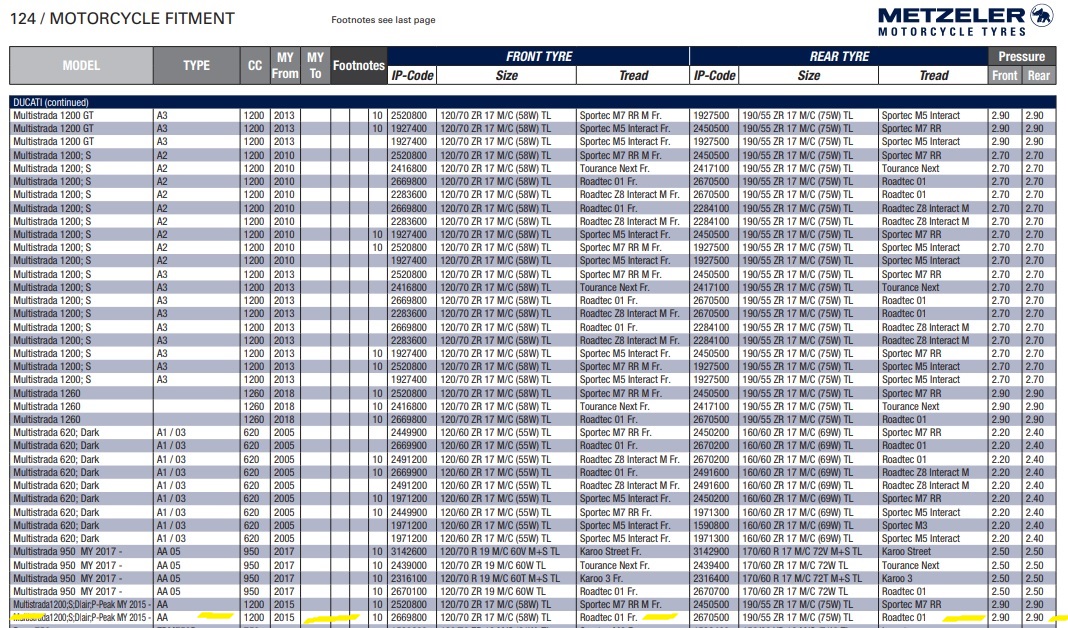Click the page title '124 / MOTORCYCLE FITMENT'

(123, 18)
